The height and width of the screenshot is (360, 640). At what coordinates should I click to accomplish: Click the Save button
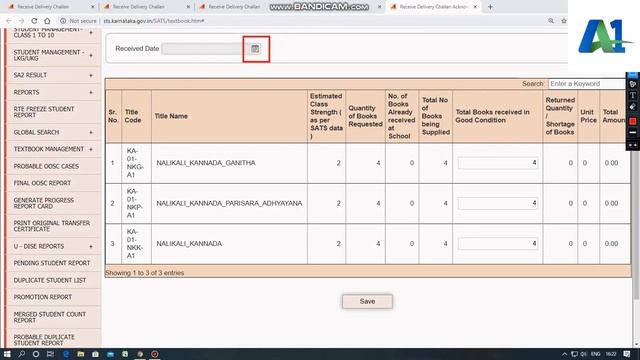pos(367,301)
